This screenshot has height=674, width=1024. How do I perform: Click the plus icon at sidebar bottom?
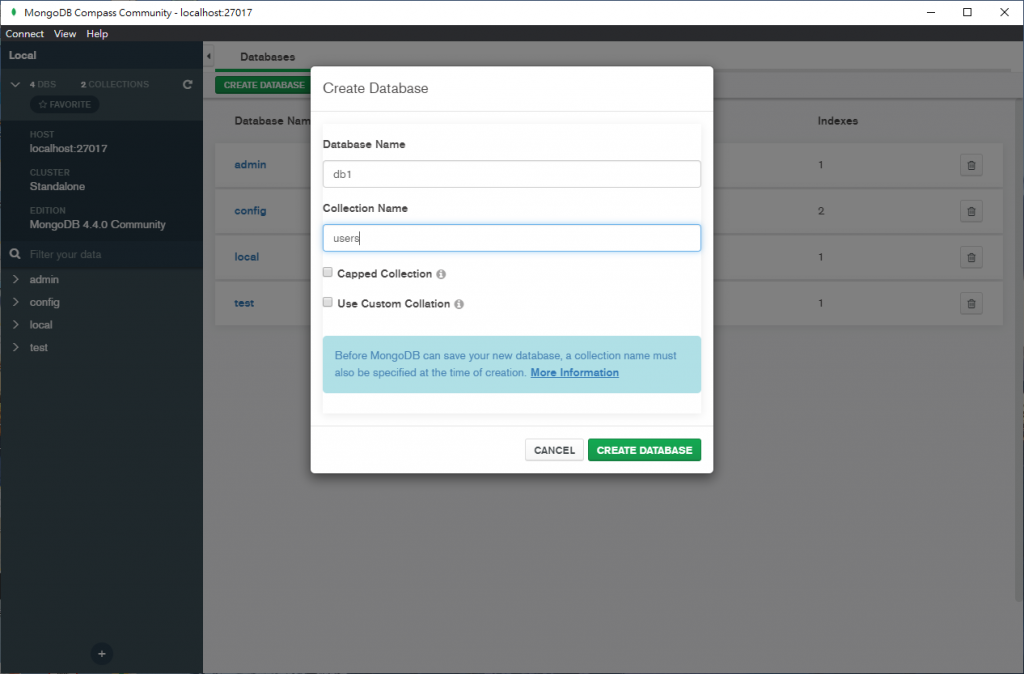coord(101,653)
